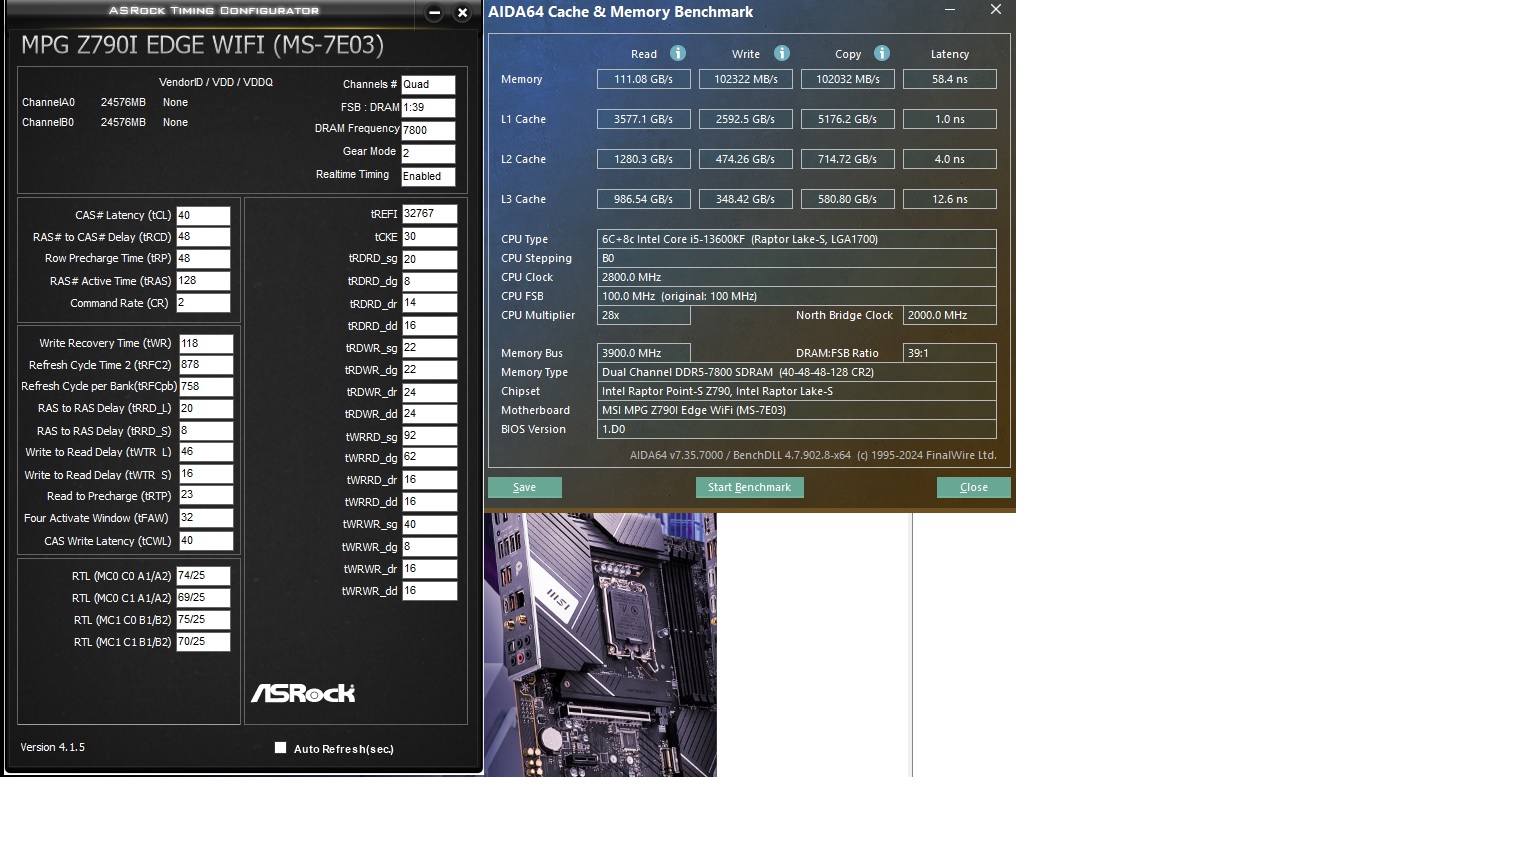Select the DRAM Frequency field

[x=428, y=131]
